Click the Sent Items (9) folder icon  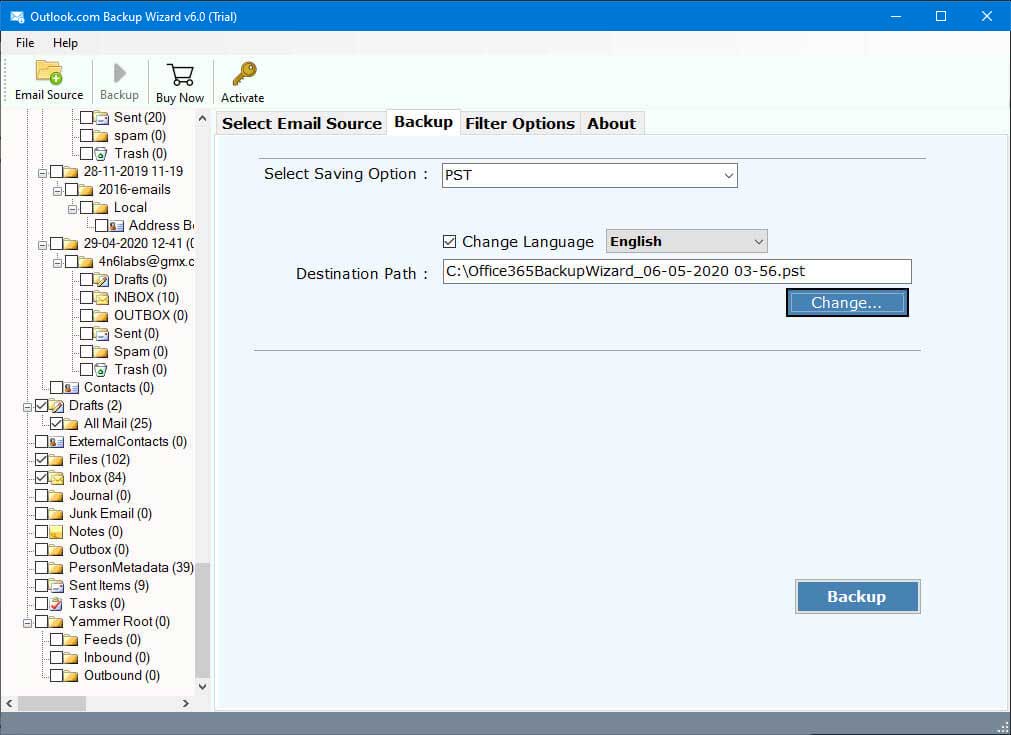tap(57, 586)
